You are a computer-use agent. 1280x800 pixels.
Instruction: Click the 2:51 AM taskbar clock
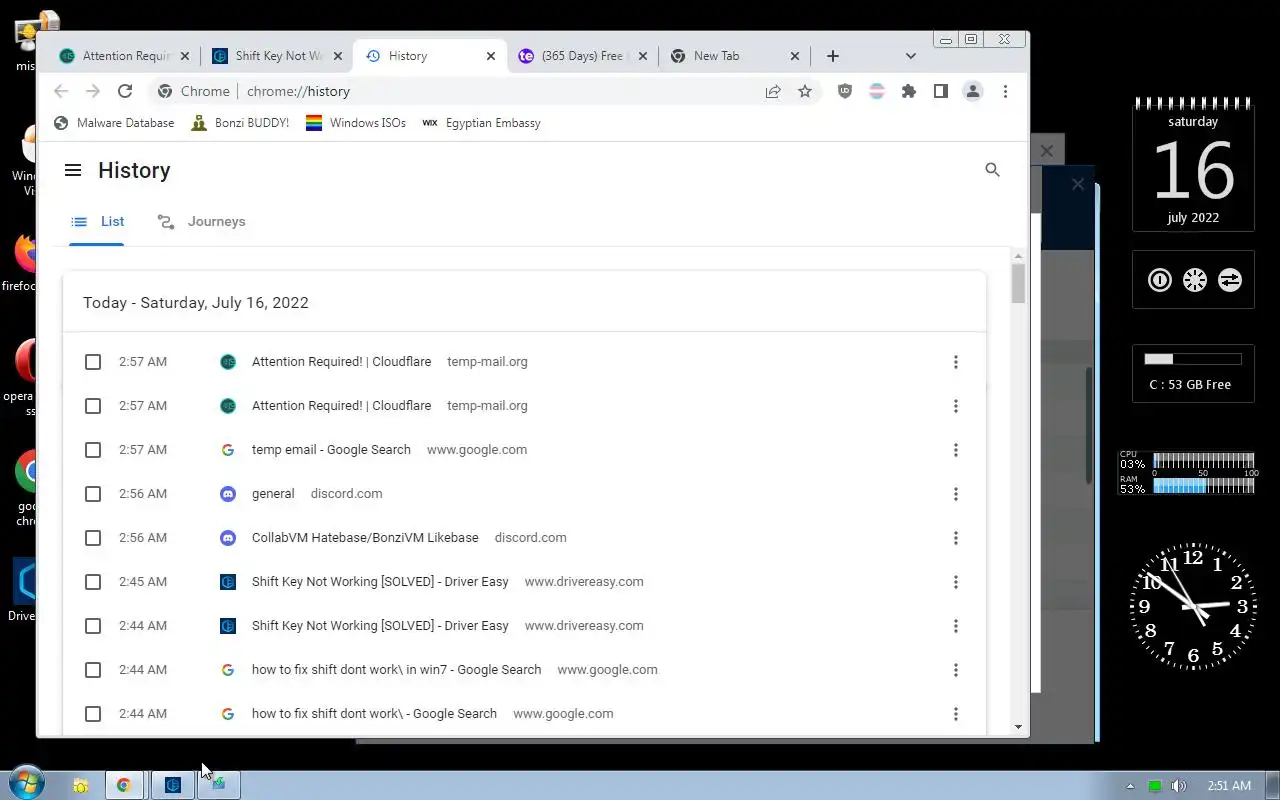pyautogui.click(x=1228, y=786)
